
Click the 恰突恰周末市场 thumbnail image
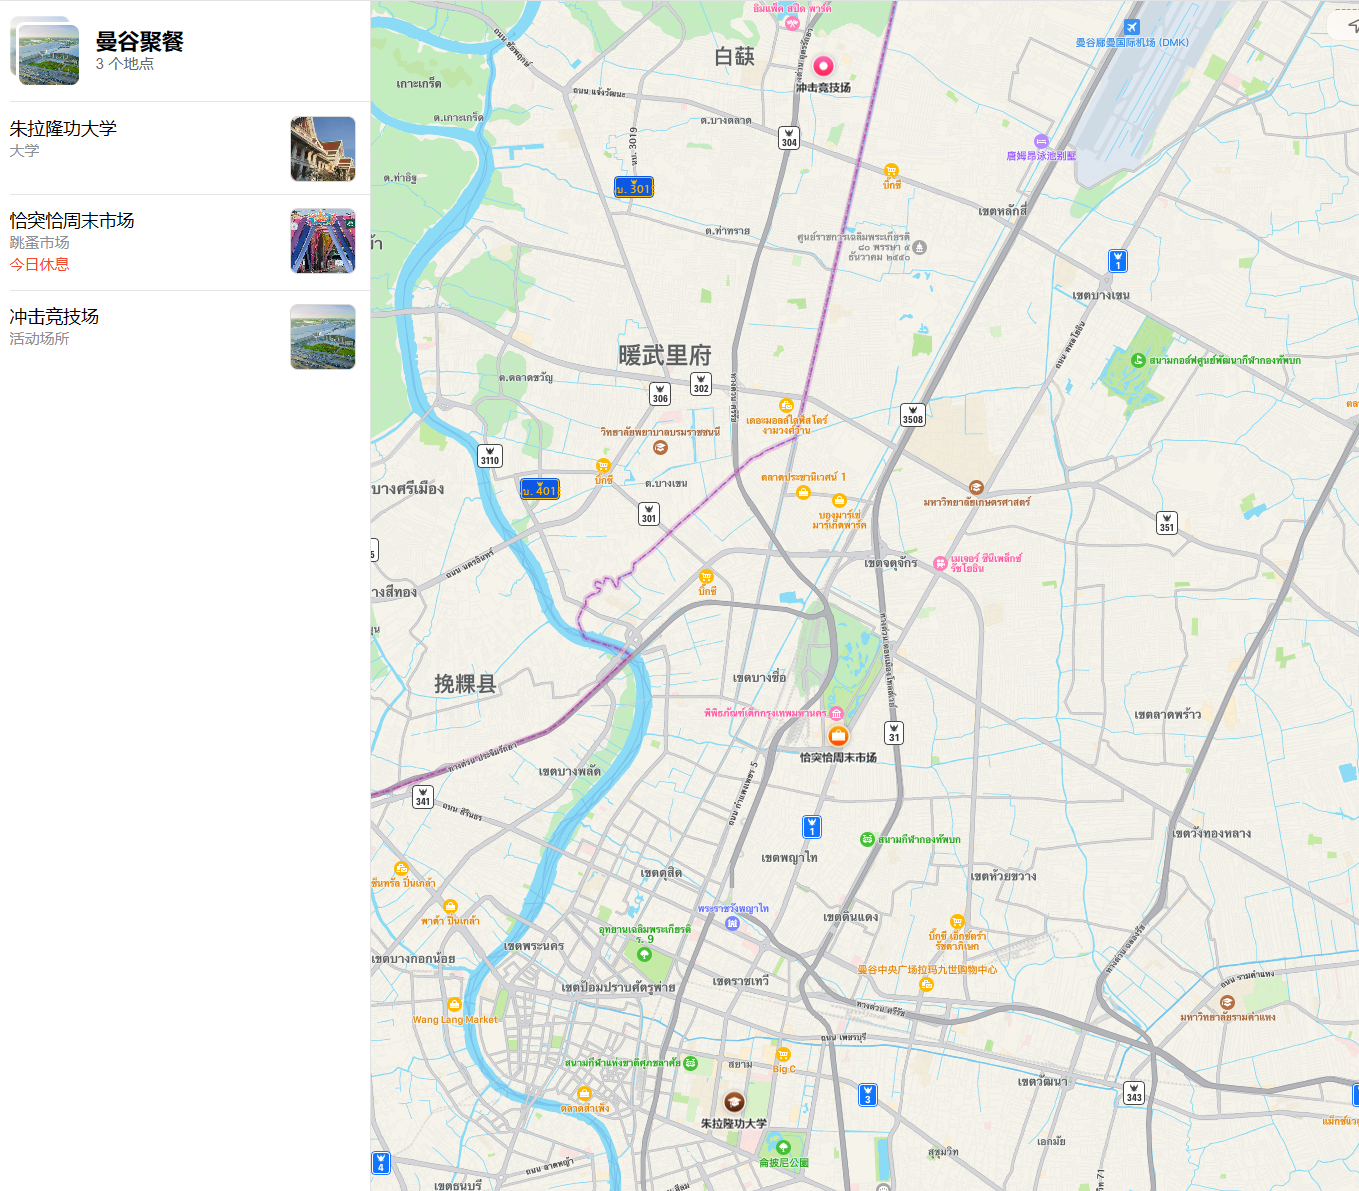coord(323,241)
